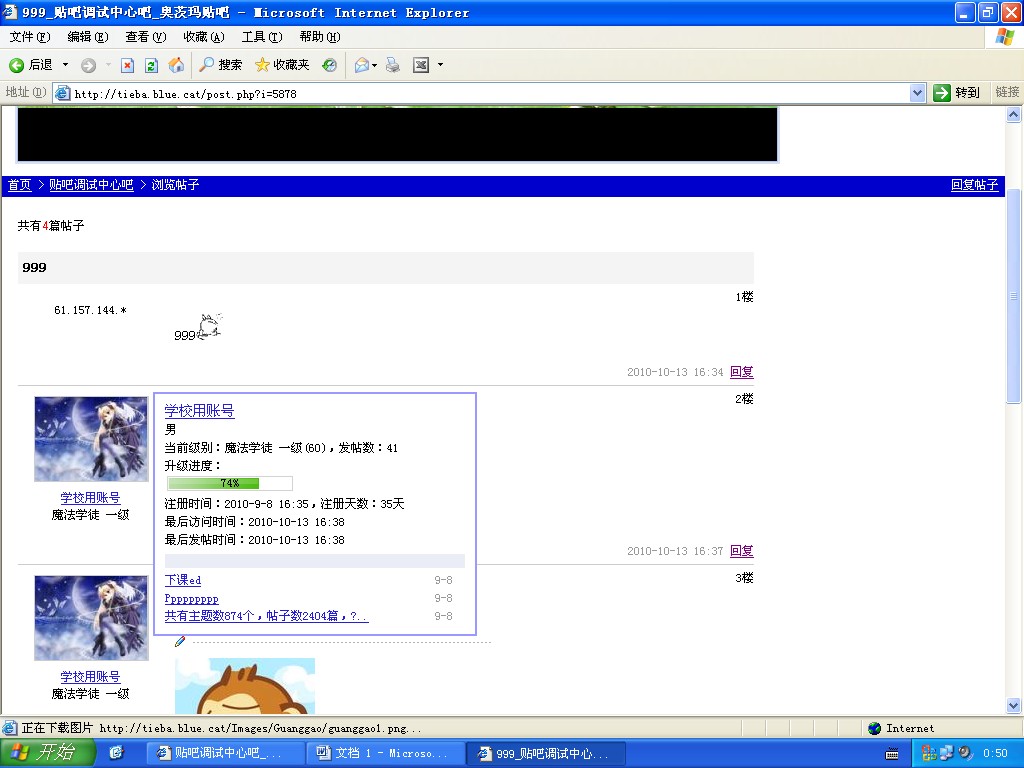Click 回复 link on the 16:34 post
The height and width of the screenshot is (768, 1024).
click(x=742, y=372)
